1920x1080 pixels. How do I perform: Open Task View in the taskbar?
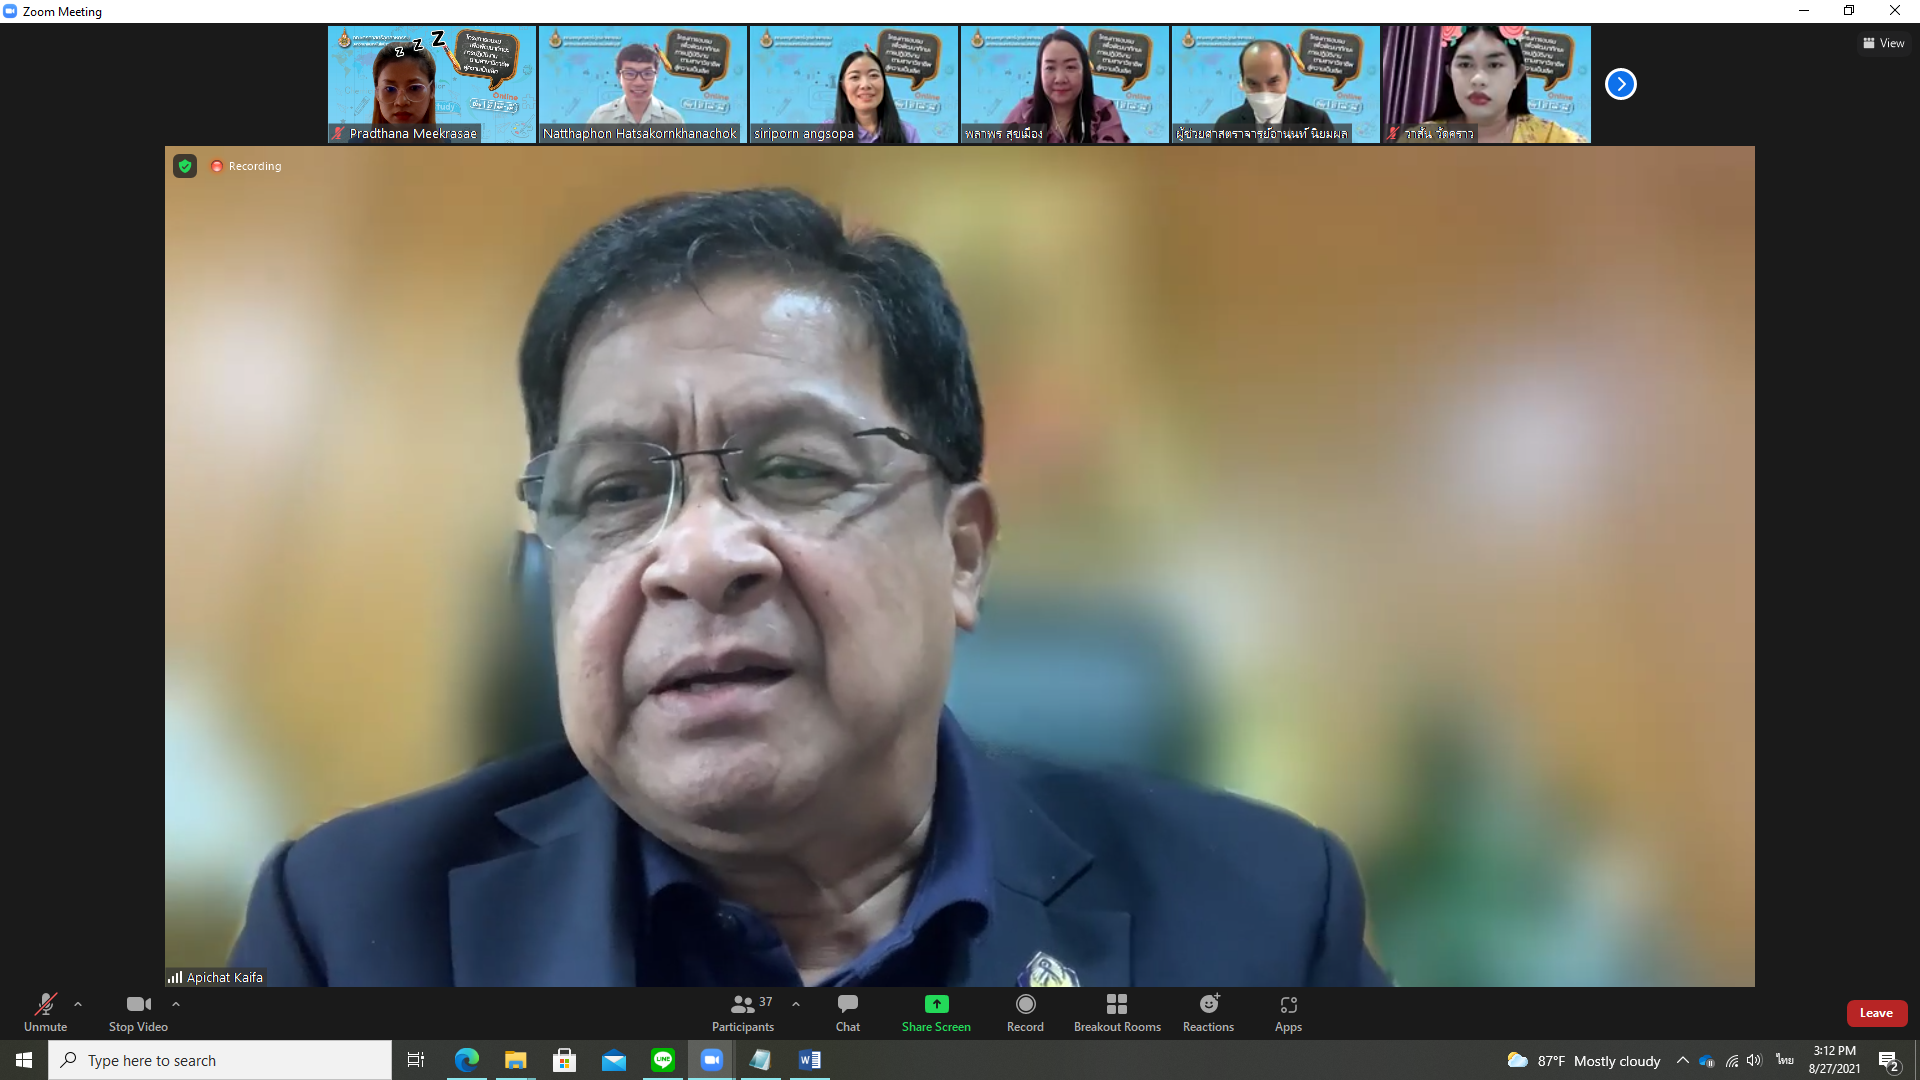pyautogui.click(x=416, y=1060)
